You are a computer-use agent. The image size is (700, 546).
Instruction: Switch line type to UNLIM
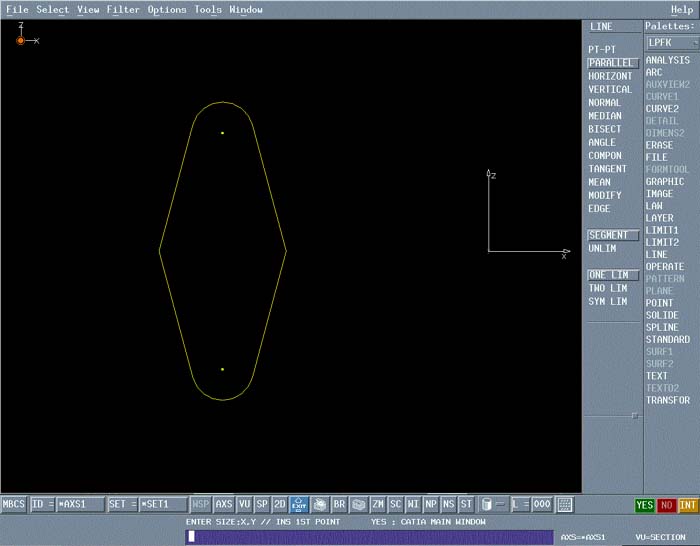point(603,248)
